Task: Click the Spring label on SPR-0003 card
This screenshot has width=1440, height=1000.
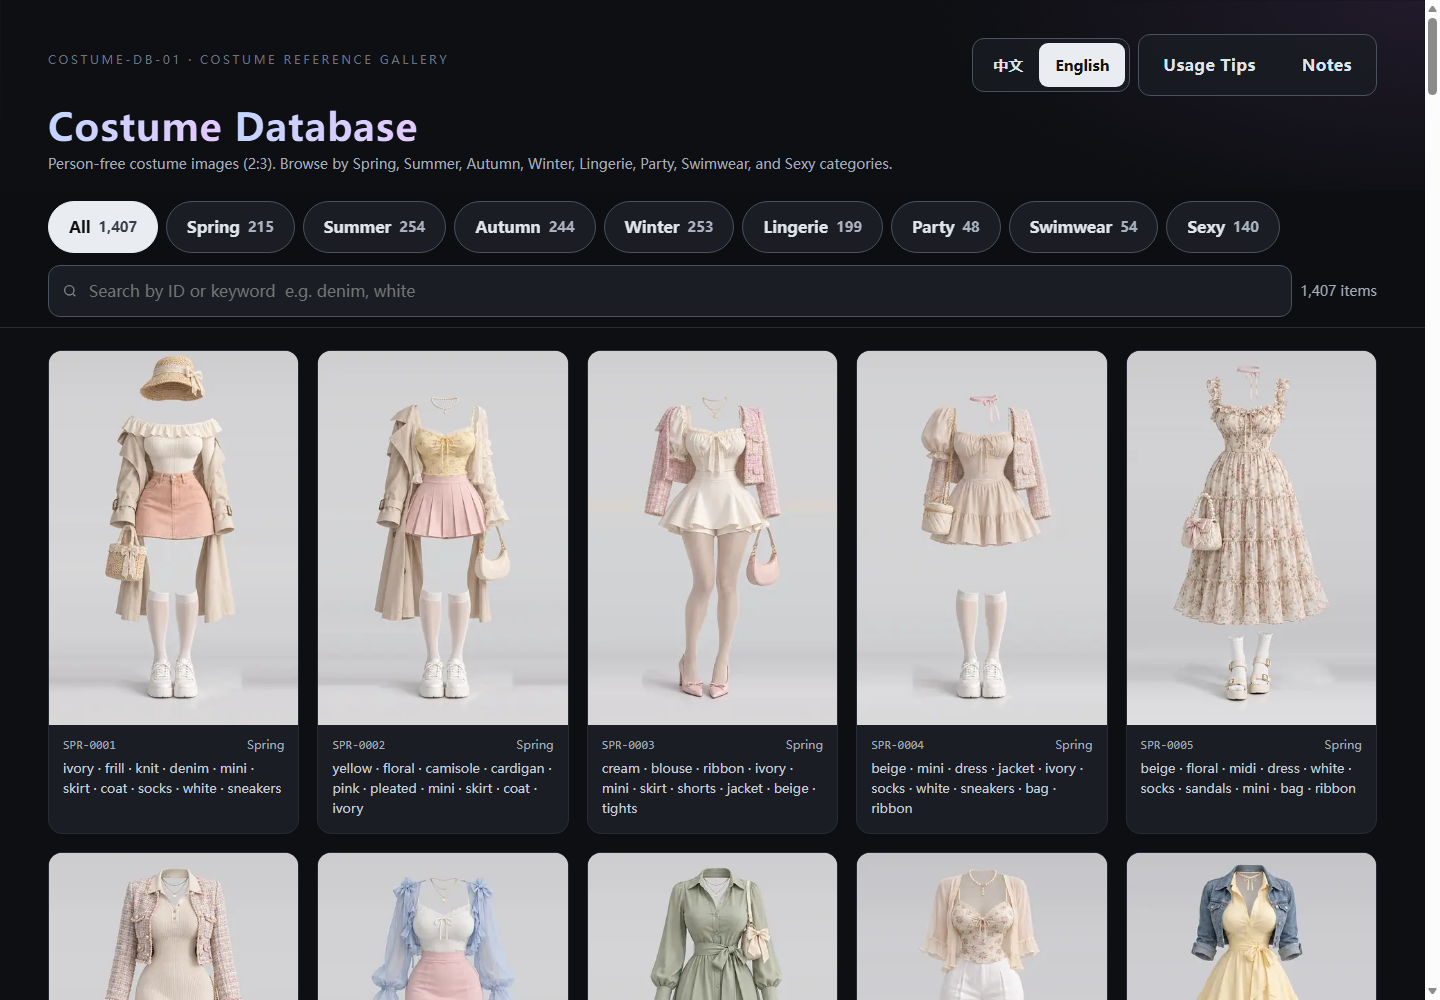Action: coord(804,745)
